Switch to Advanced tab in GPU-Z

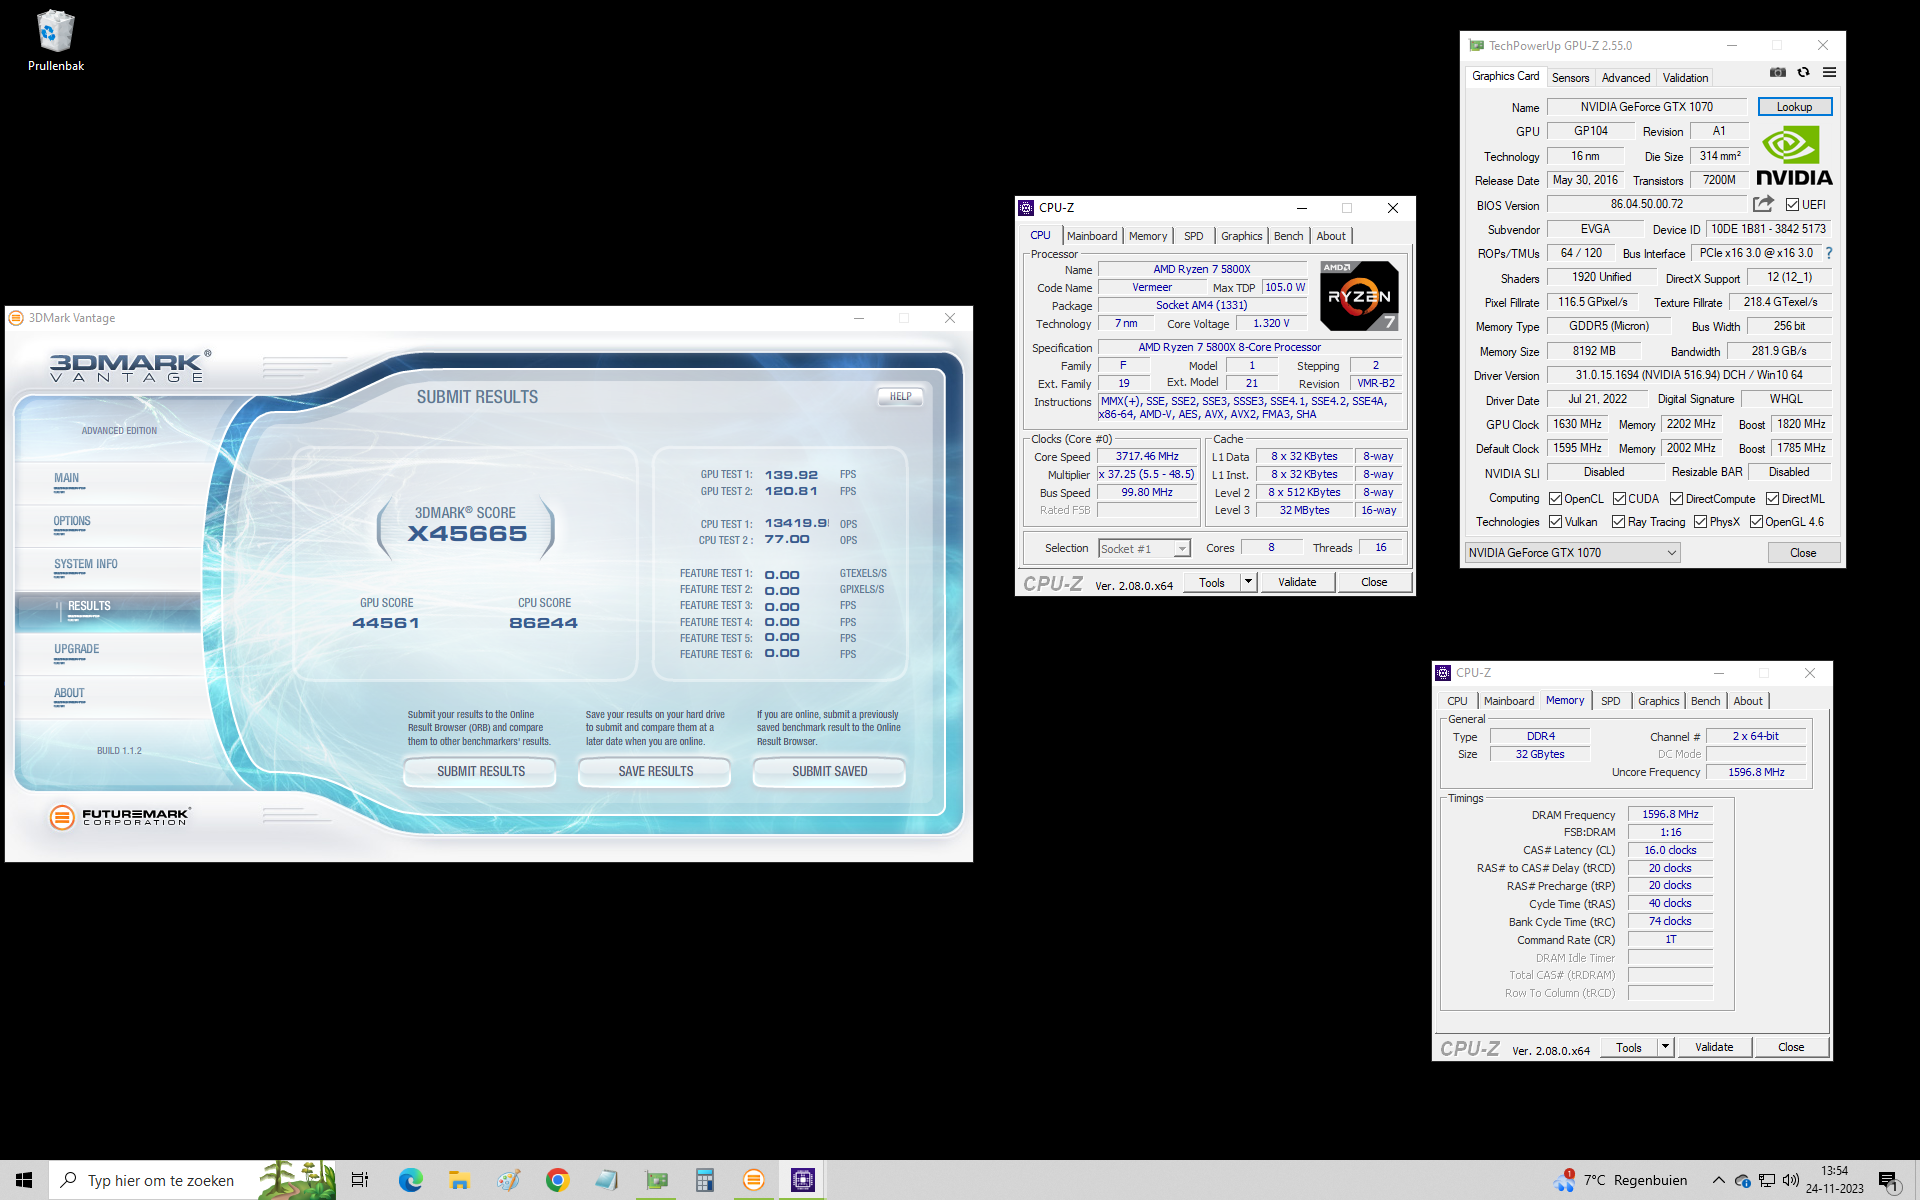1626,78
